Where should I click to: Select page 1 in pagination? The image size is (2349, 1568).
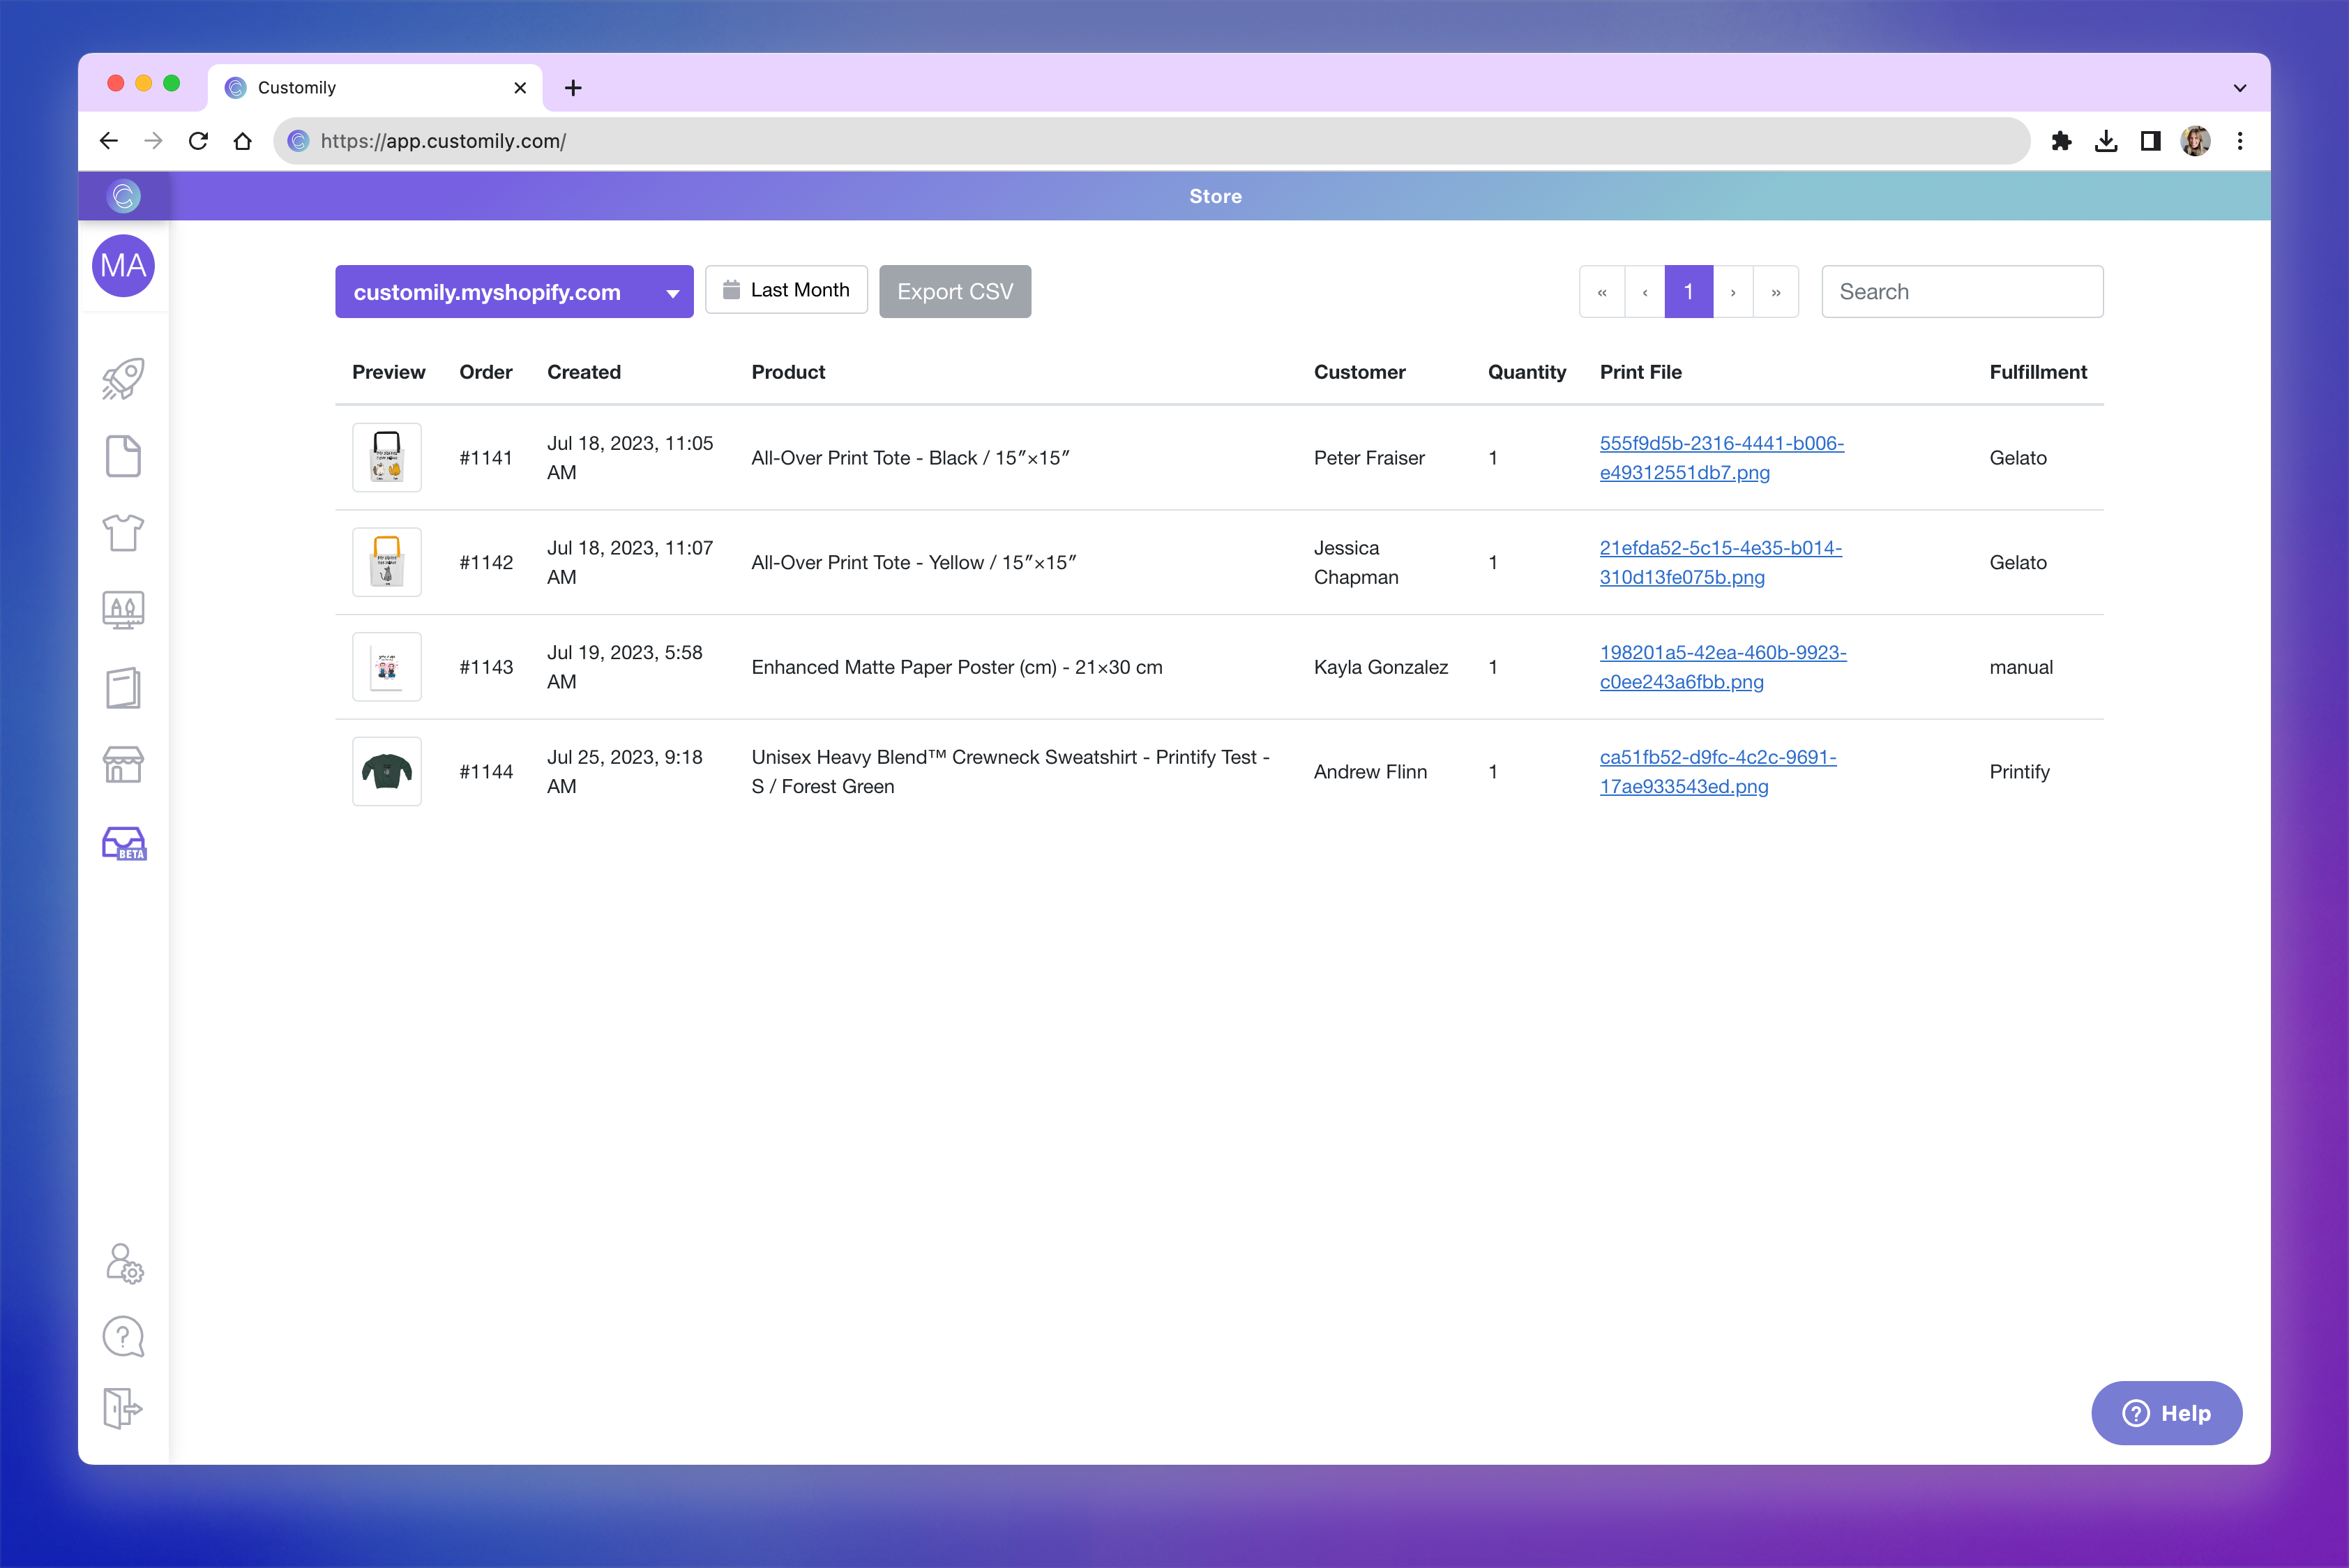[x=1688, y=292]
